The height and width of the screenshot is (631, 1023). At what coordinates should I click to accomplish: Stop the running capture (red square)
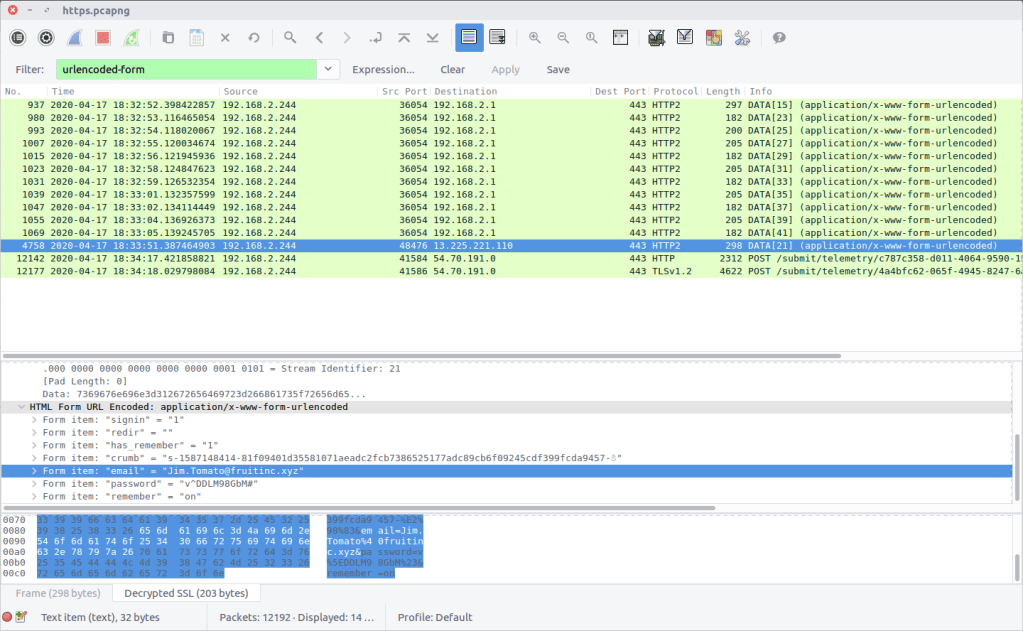click(x=102, y=38)
